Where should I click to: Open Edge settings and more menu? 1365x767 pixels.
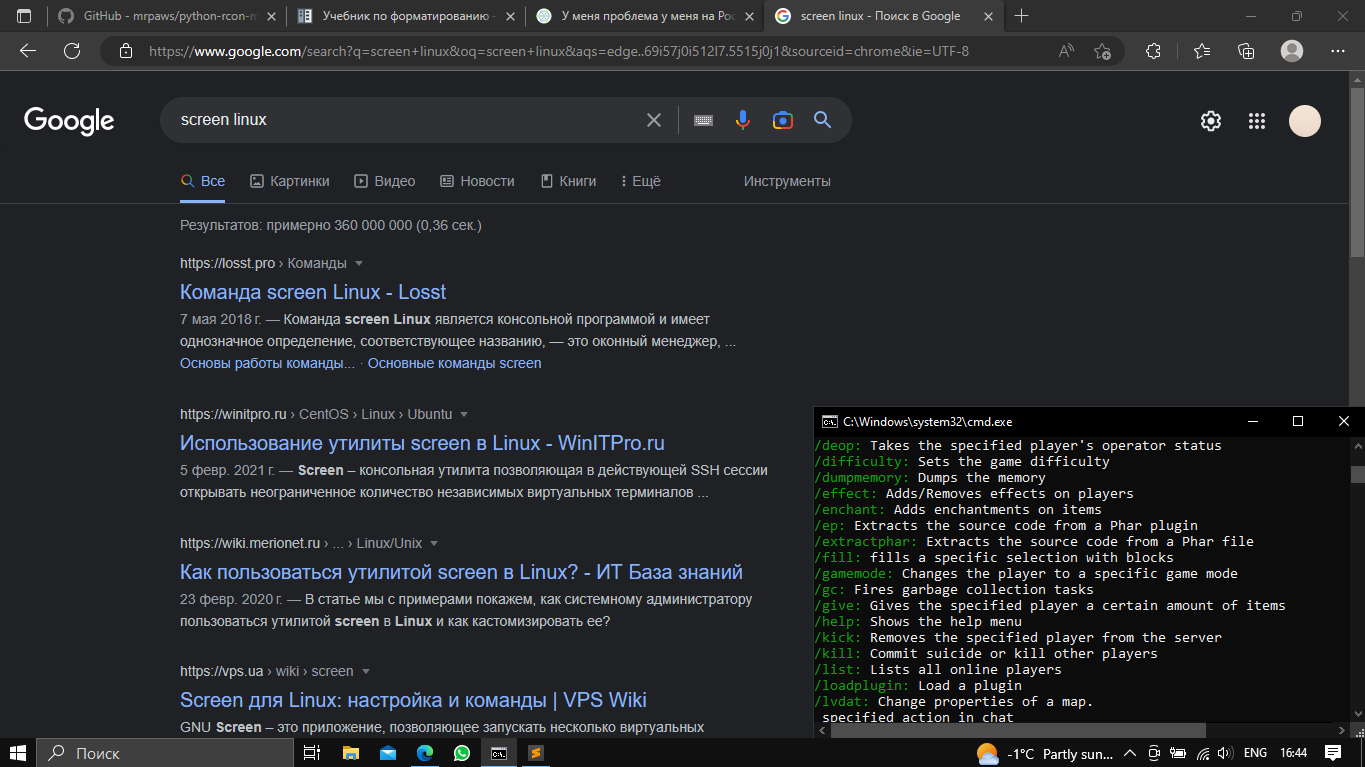1338,51
